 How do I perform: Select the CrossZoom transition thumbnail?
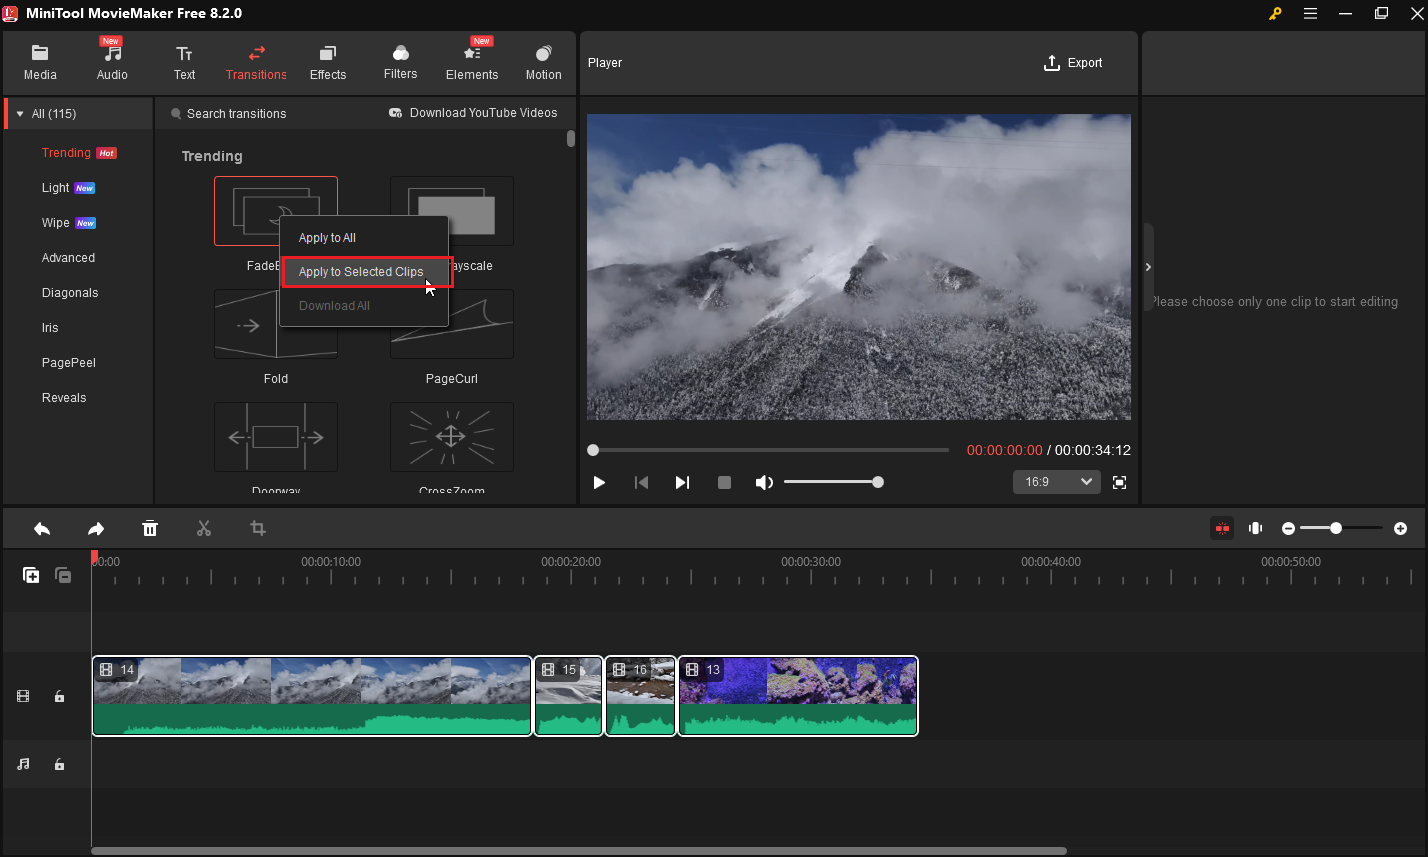click(x=452, y=437)
